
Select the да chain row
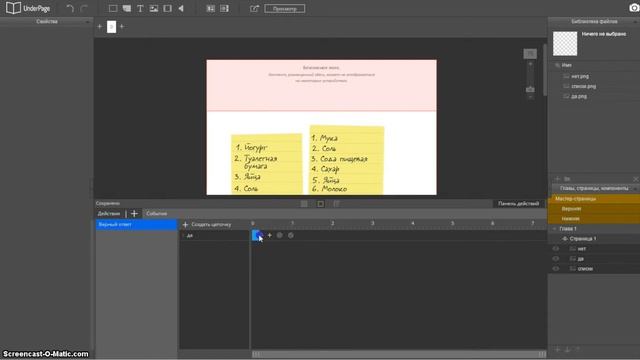click(x=214, y=236)
